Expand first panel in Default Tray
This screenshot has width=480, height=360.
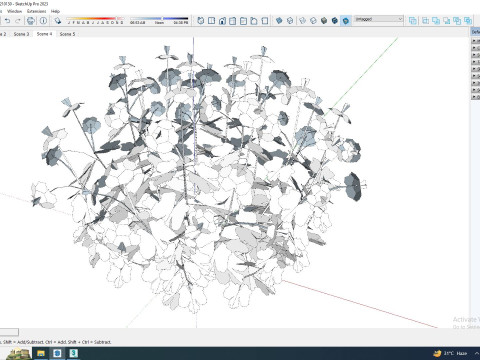475,41
